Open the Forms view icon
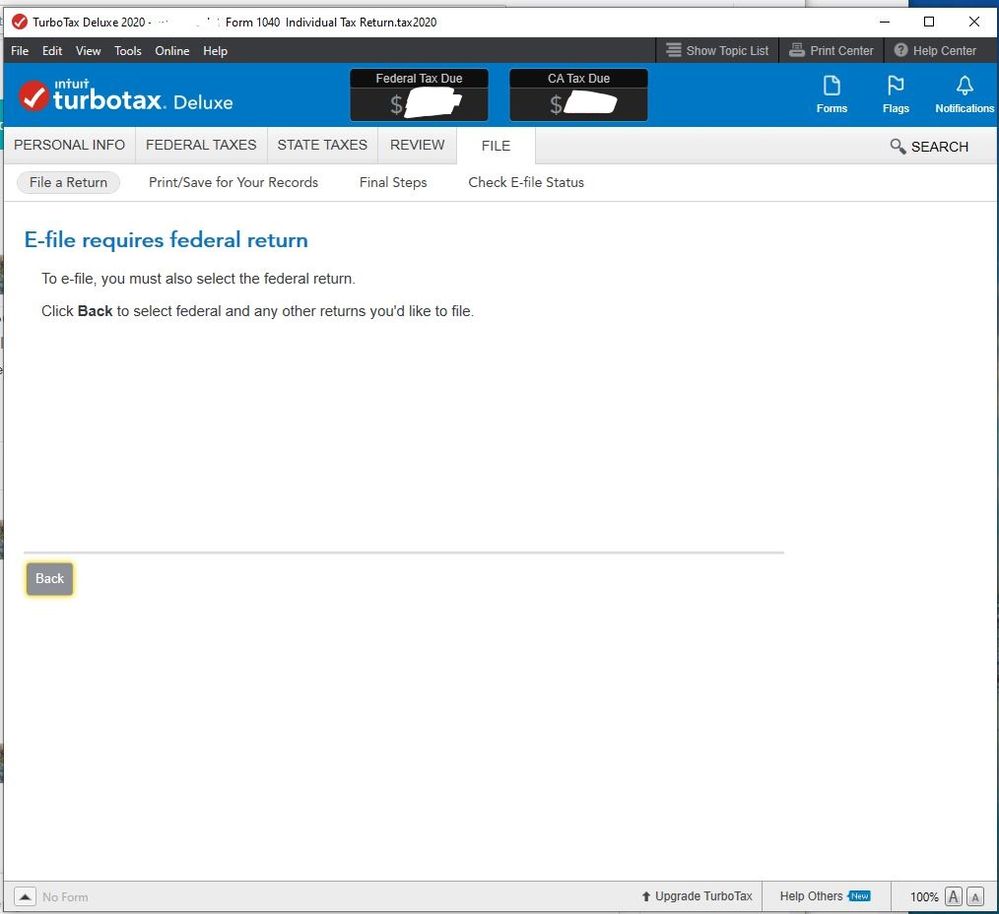The height and width of the screenshot is (914, 999). tap(831, 94)
